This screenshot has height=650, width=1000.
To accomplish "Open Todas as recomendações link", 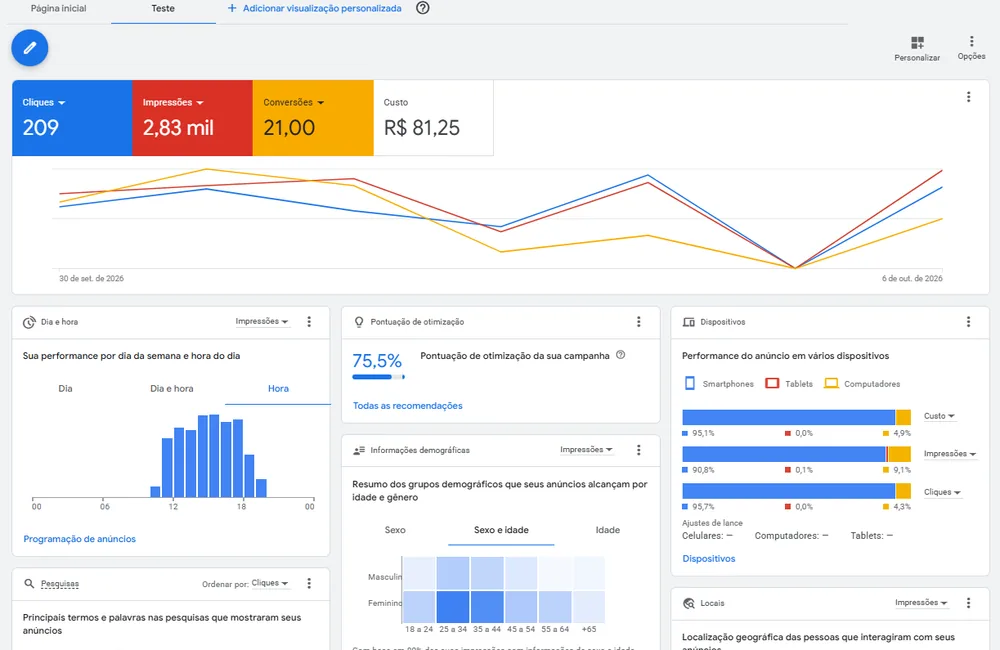I will click(408, 406).
